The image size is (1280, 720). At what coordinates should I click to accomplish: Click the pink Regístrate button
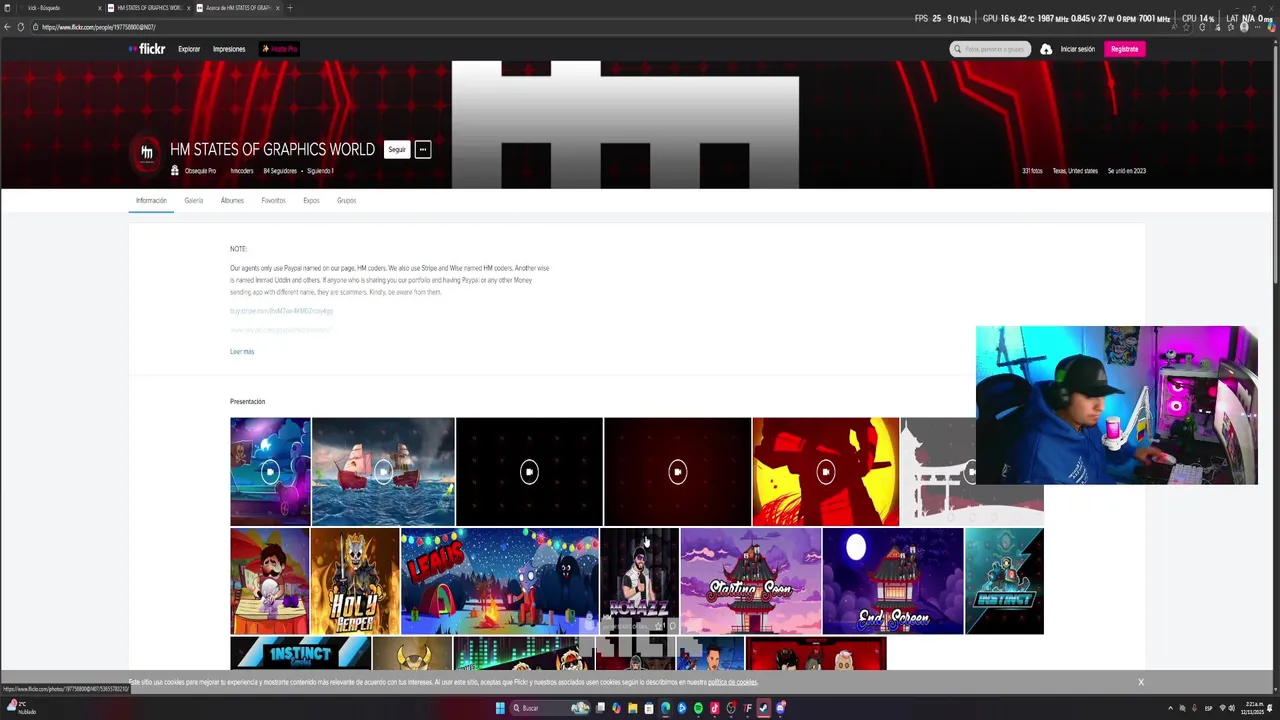(x=1124, y=49)
